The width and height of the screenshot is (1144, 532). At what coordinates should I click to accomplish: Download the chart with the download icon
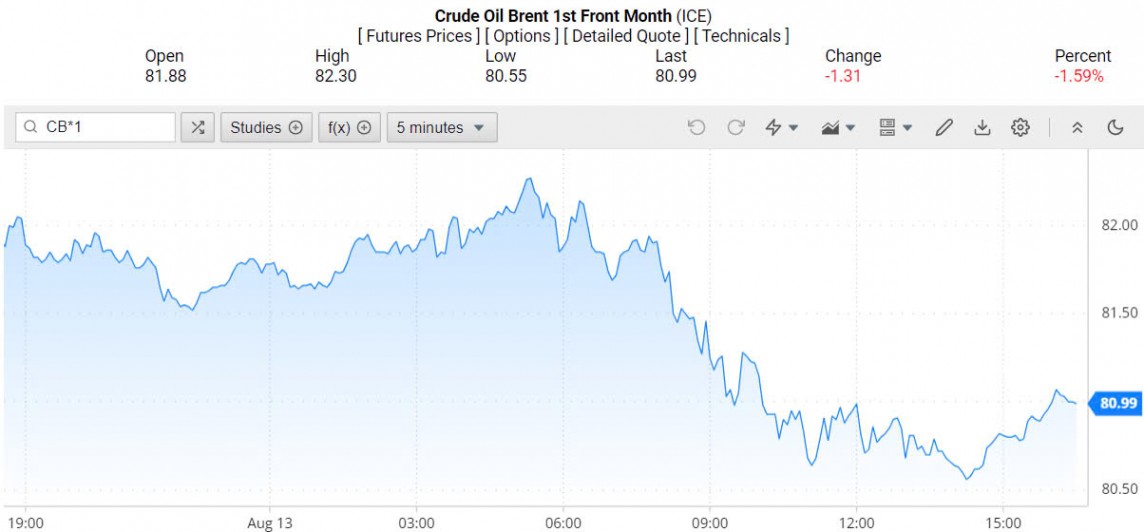click(982, 127)
